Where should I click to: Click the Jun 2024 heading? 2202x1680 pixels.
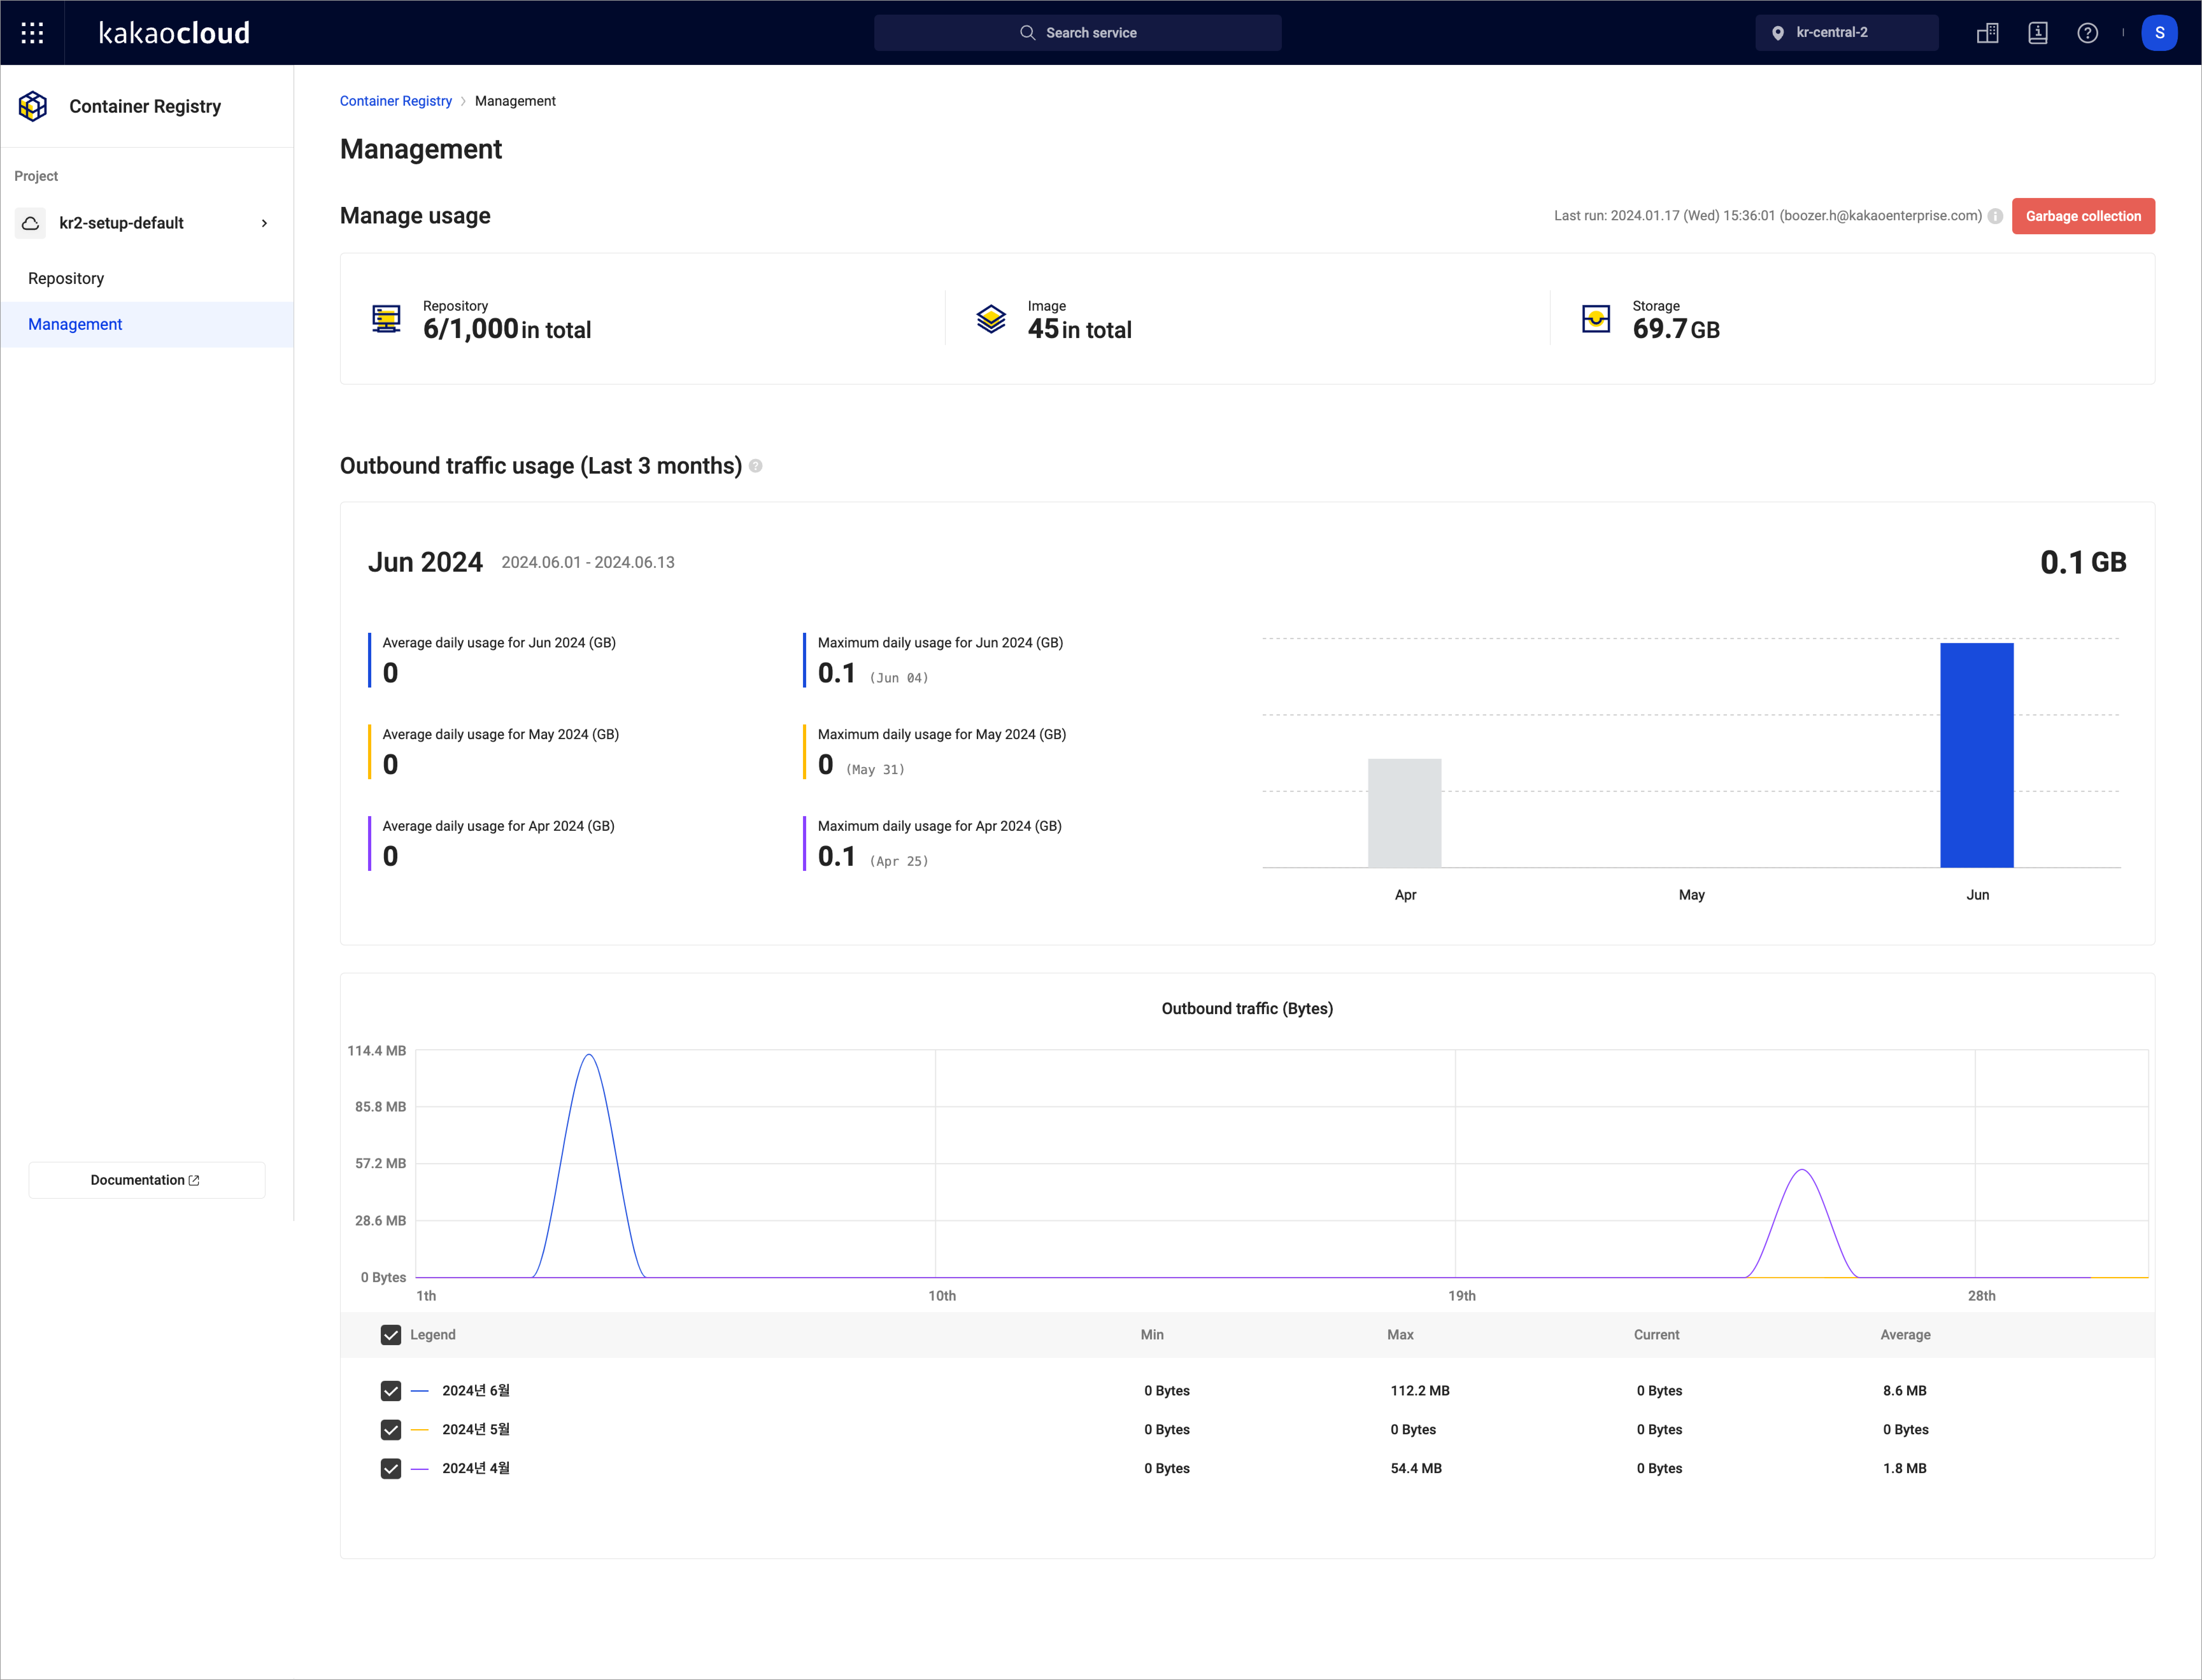425,562
